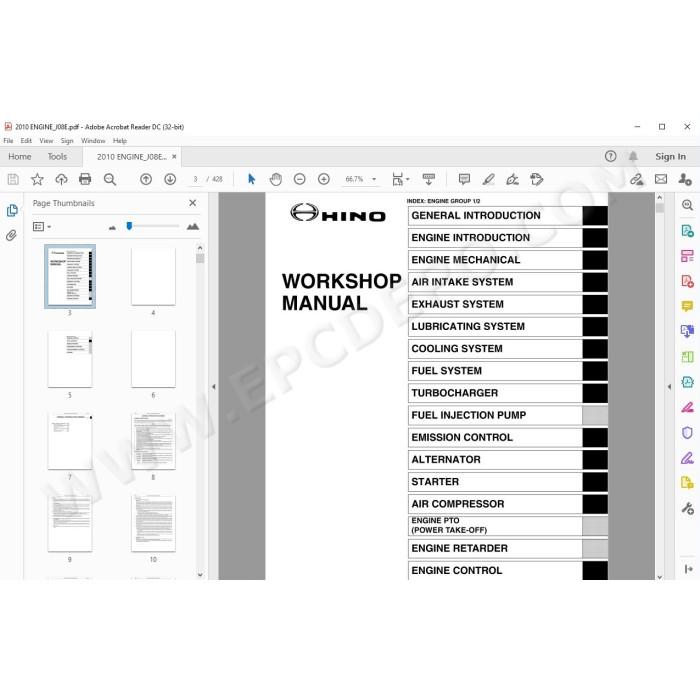Open zoom level dropdown arrow
Image resolution: width=700 pixels, height=700 pixels.
[x=374, y=179]
